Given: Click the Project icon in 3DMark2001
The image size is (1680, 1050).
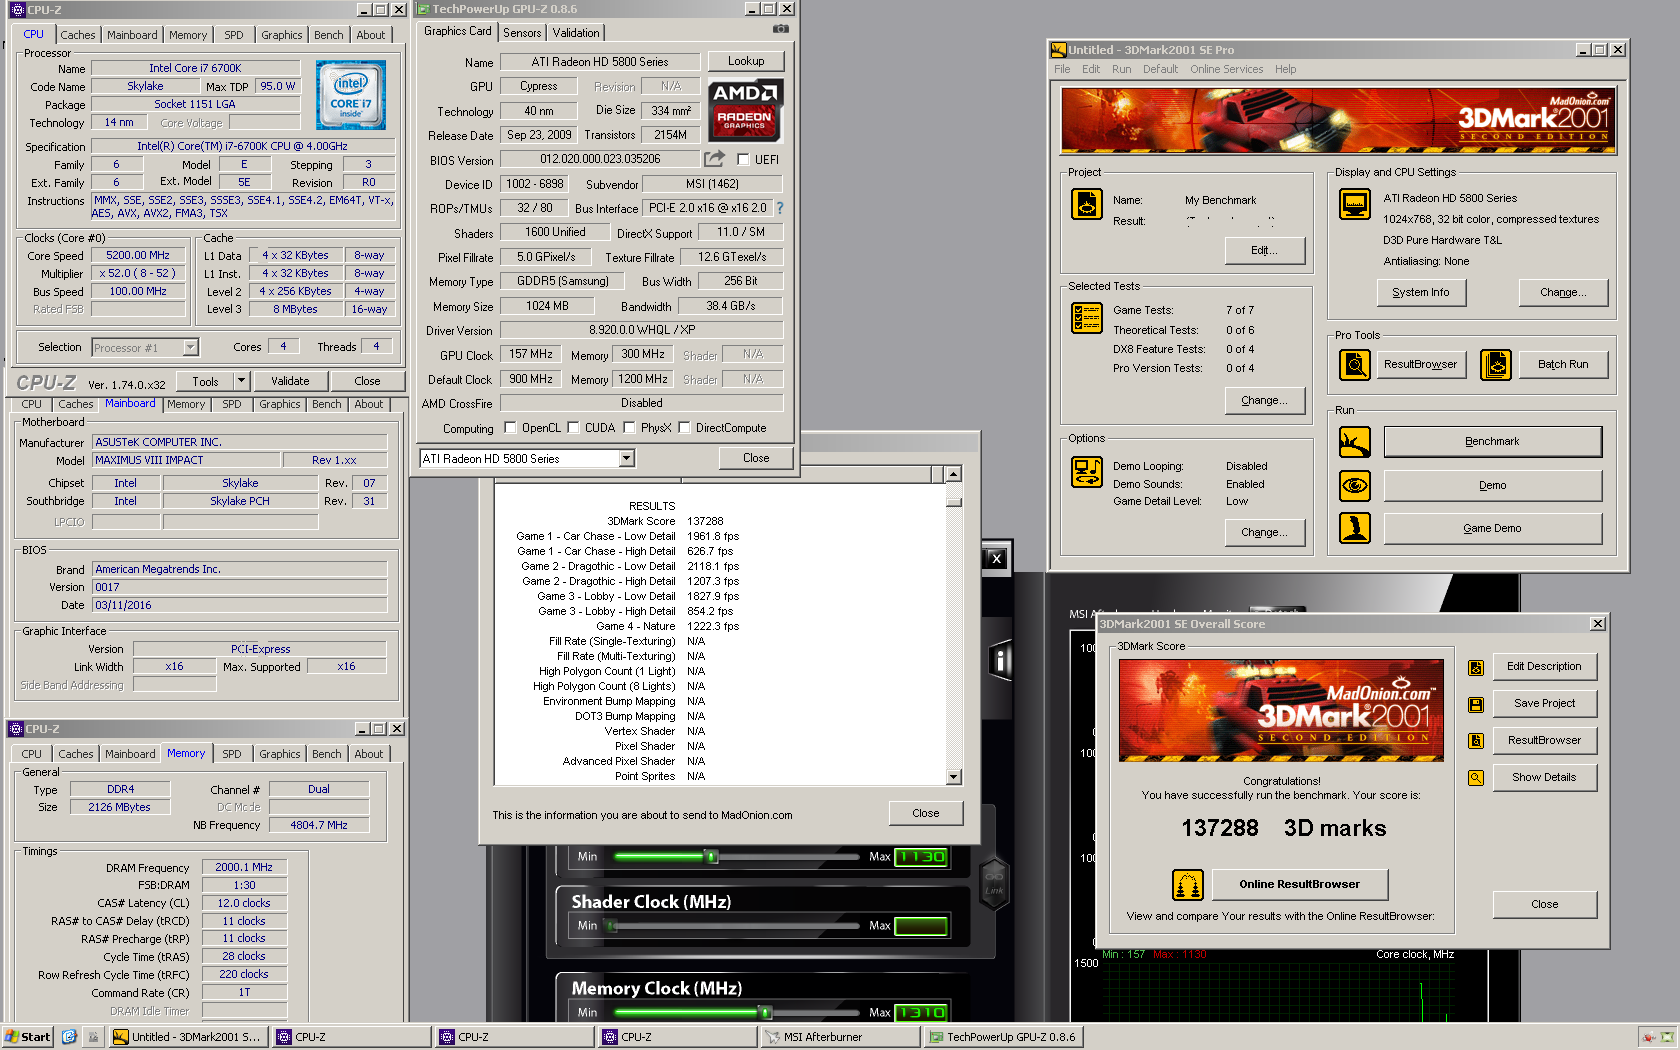Looking at the screenshot, I should pos(1087,204).
